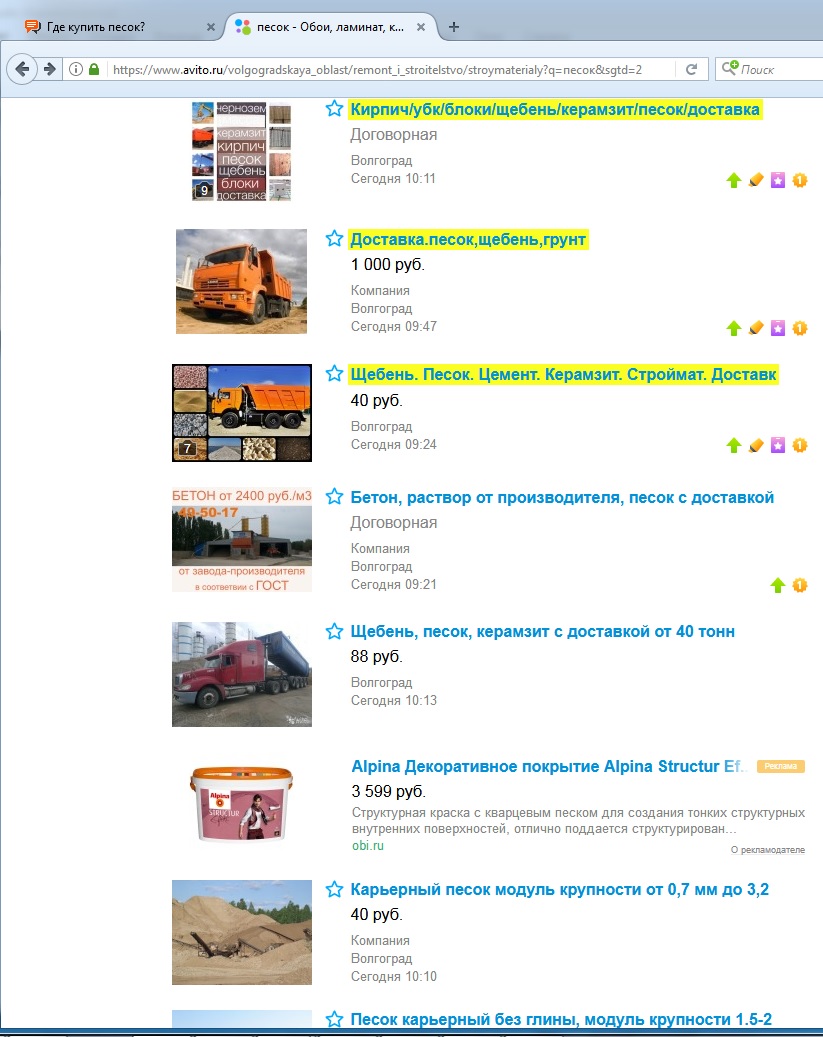Viewport: 823px width, 1037px height.
Task: Click purple VIP icon on 'Доставка.песок' listing
Action: tap(778, 328)
